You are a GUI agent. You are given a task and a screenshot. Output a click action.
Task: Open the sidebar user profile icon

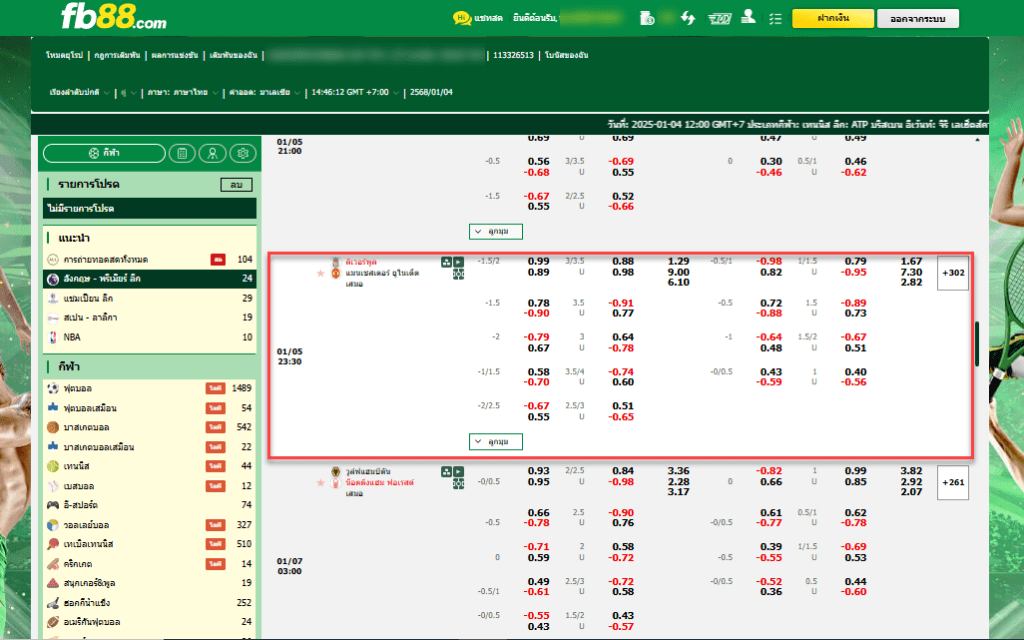[x=212, y=153]
